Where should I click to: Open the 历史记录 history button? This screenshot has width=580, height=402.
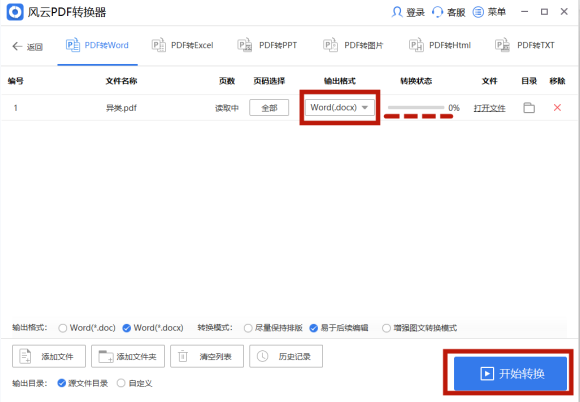286,356
